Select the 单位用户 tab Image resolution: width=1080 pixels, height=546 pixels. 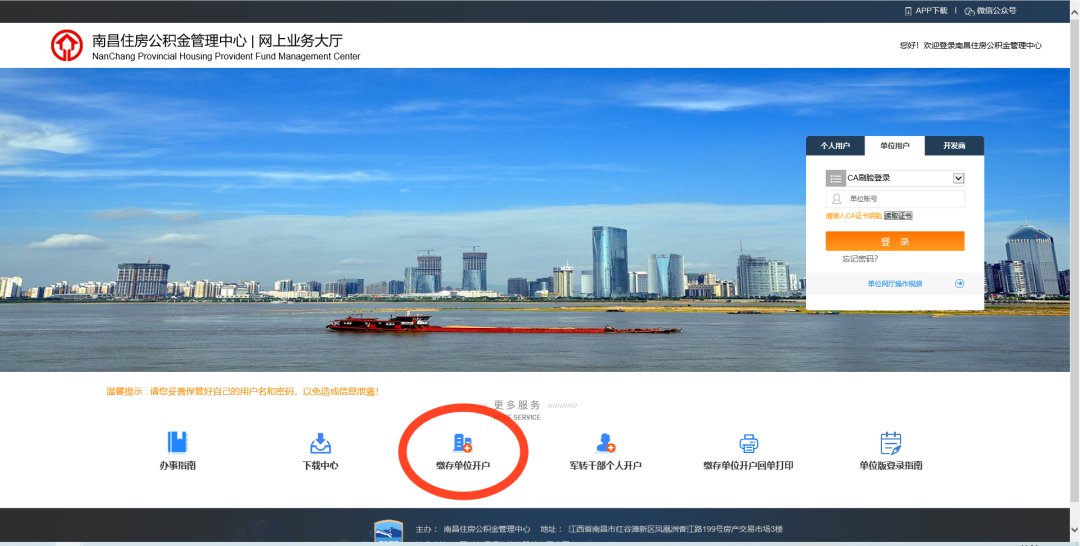pyautogui.click(x=895, y=146)
